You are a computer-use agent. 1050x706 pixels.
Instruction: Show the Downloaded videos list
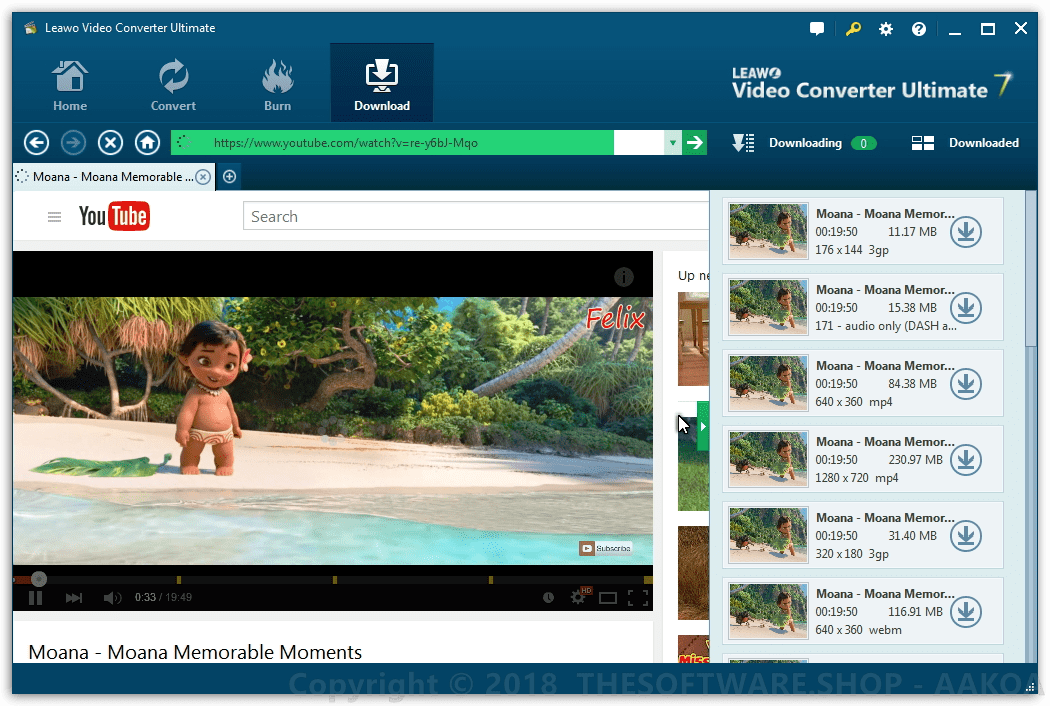point(965,143)
